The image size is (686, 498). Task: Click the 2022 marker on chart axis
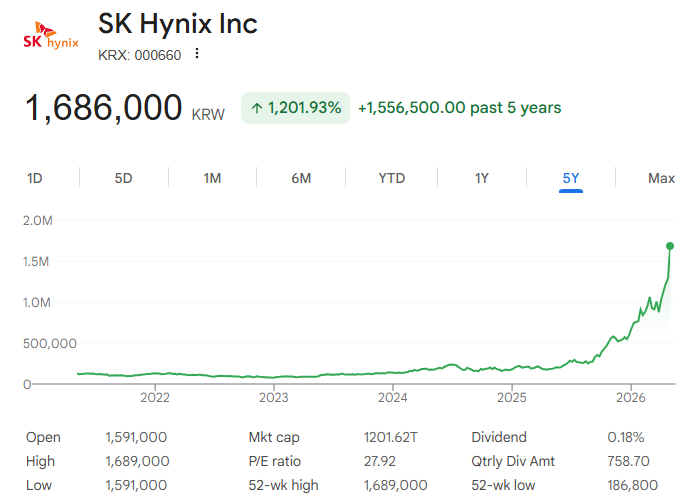(155, 397)
